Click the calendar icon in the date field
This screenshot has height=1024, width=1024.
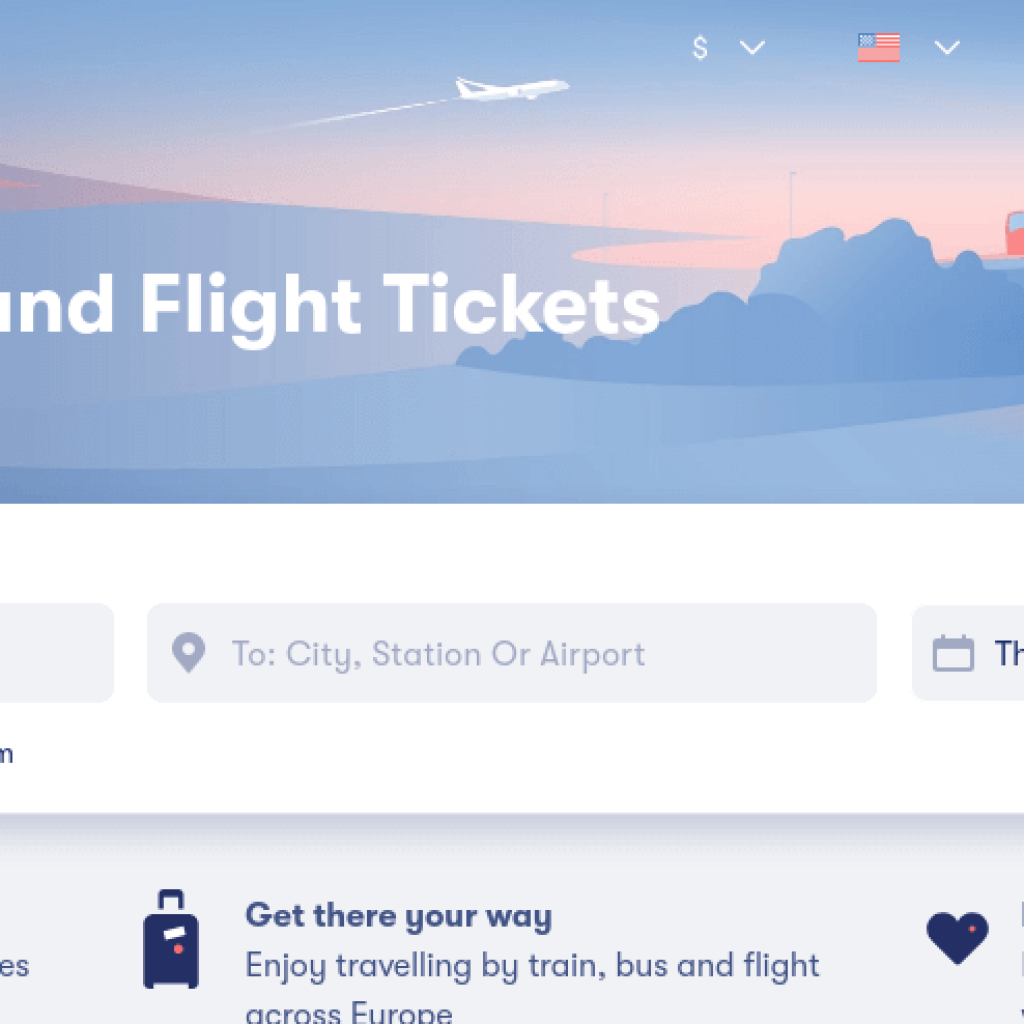[x=953, y=653]
